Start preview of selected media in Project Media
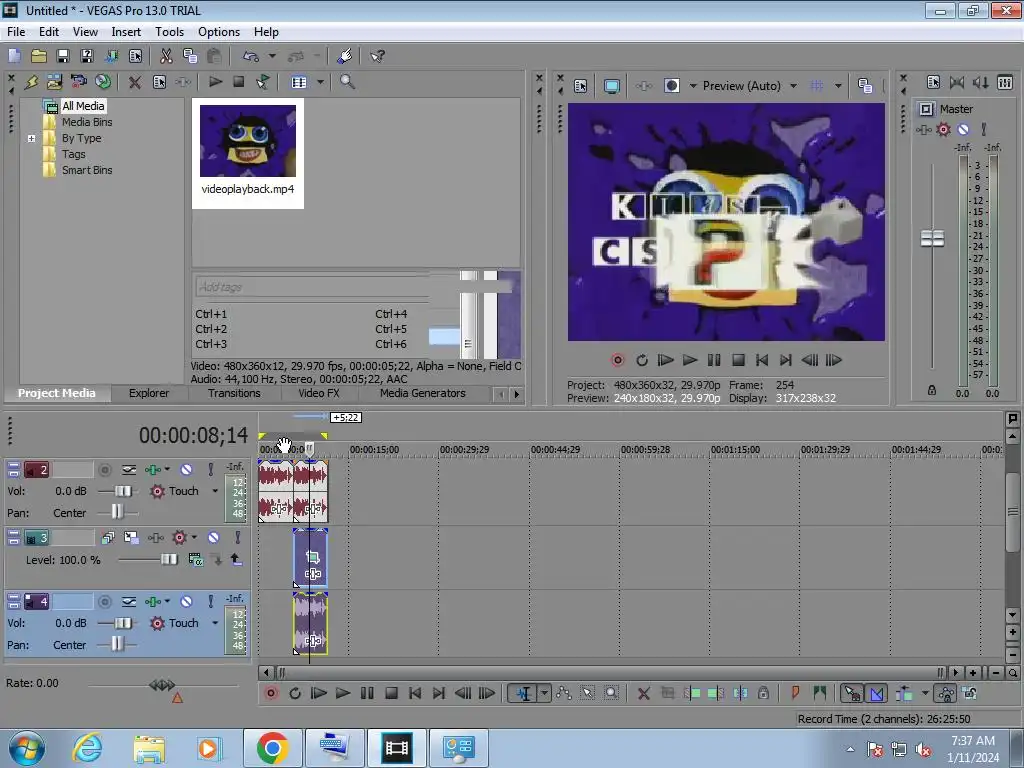The height and width of the screenshot is (768, 1024). [215, 82]
